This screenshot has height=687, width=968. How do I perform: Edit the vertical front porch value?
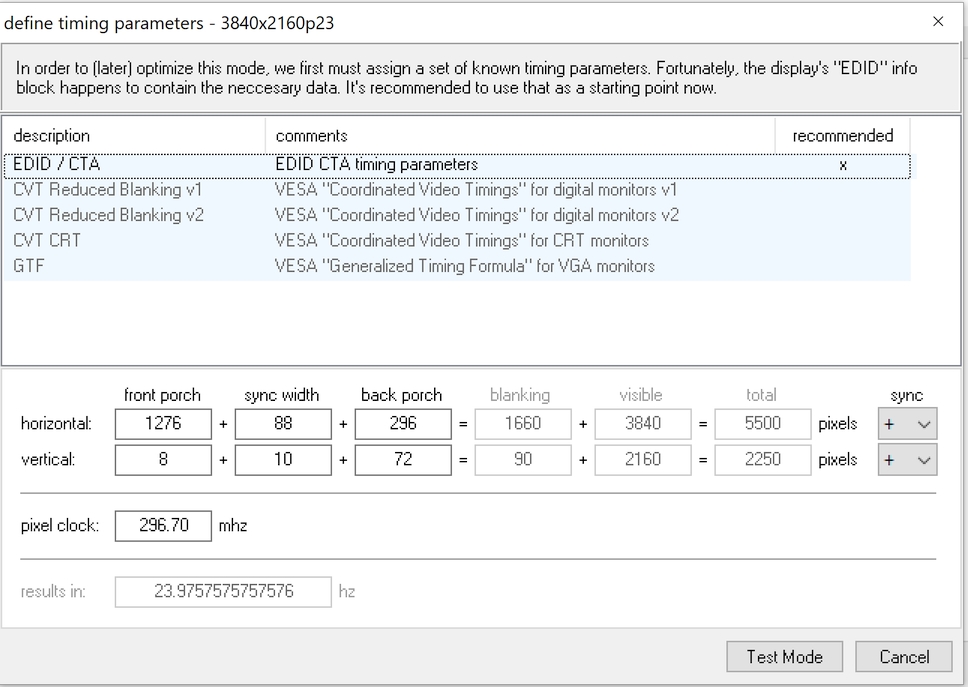(163, 460)
